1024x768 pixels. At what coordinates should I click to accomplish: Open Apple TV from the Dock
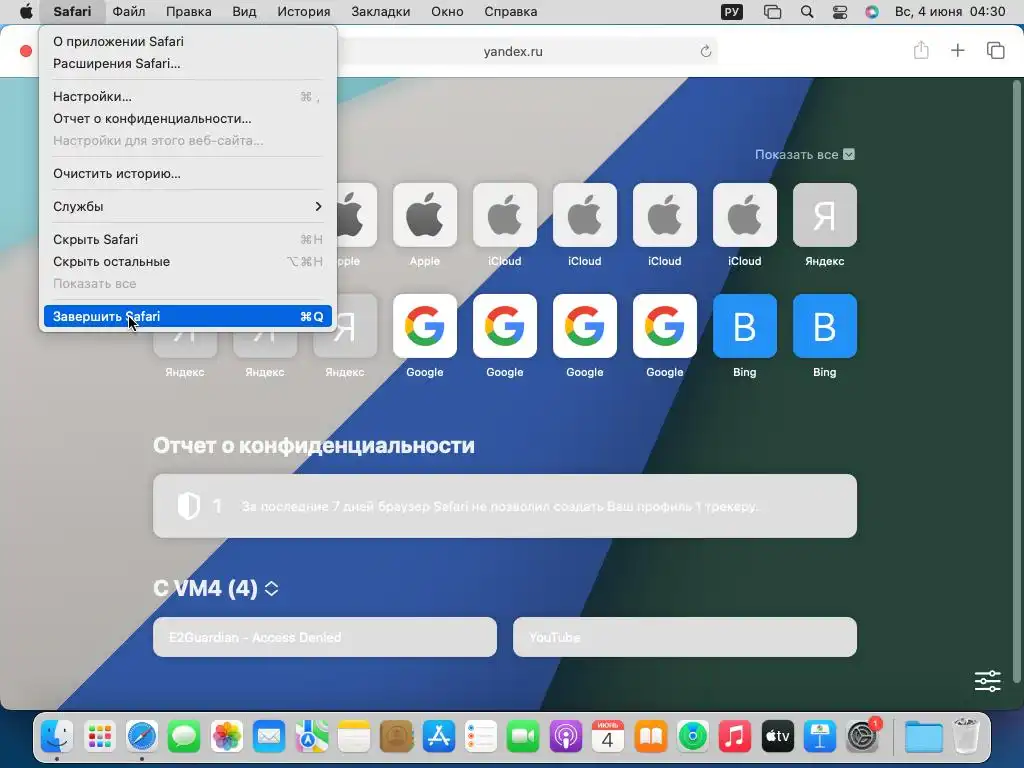777,737
